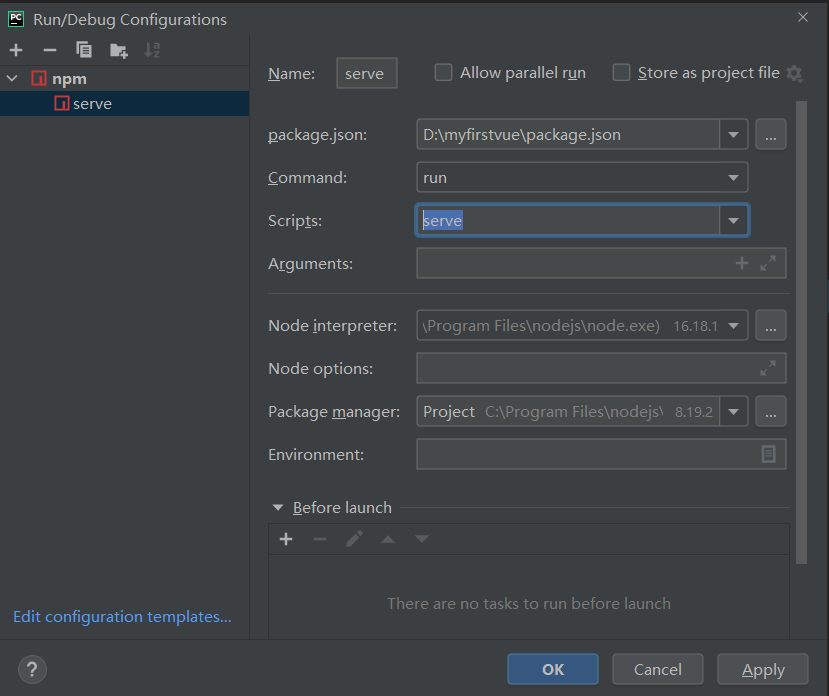Click the Sort Configurations alphabetically icon
The height and width of the screenshot is (696, 829).
[x=152, y=50]
